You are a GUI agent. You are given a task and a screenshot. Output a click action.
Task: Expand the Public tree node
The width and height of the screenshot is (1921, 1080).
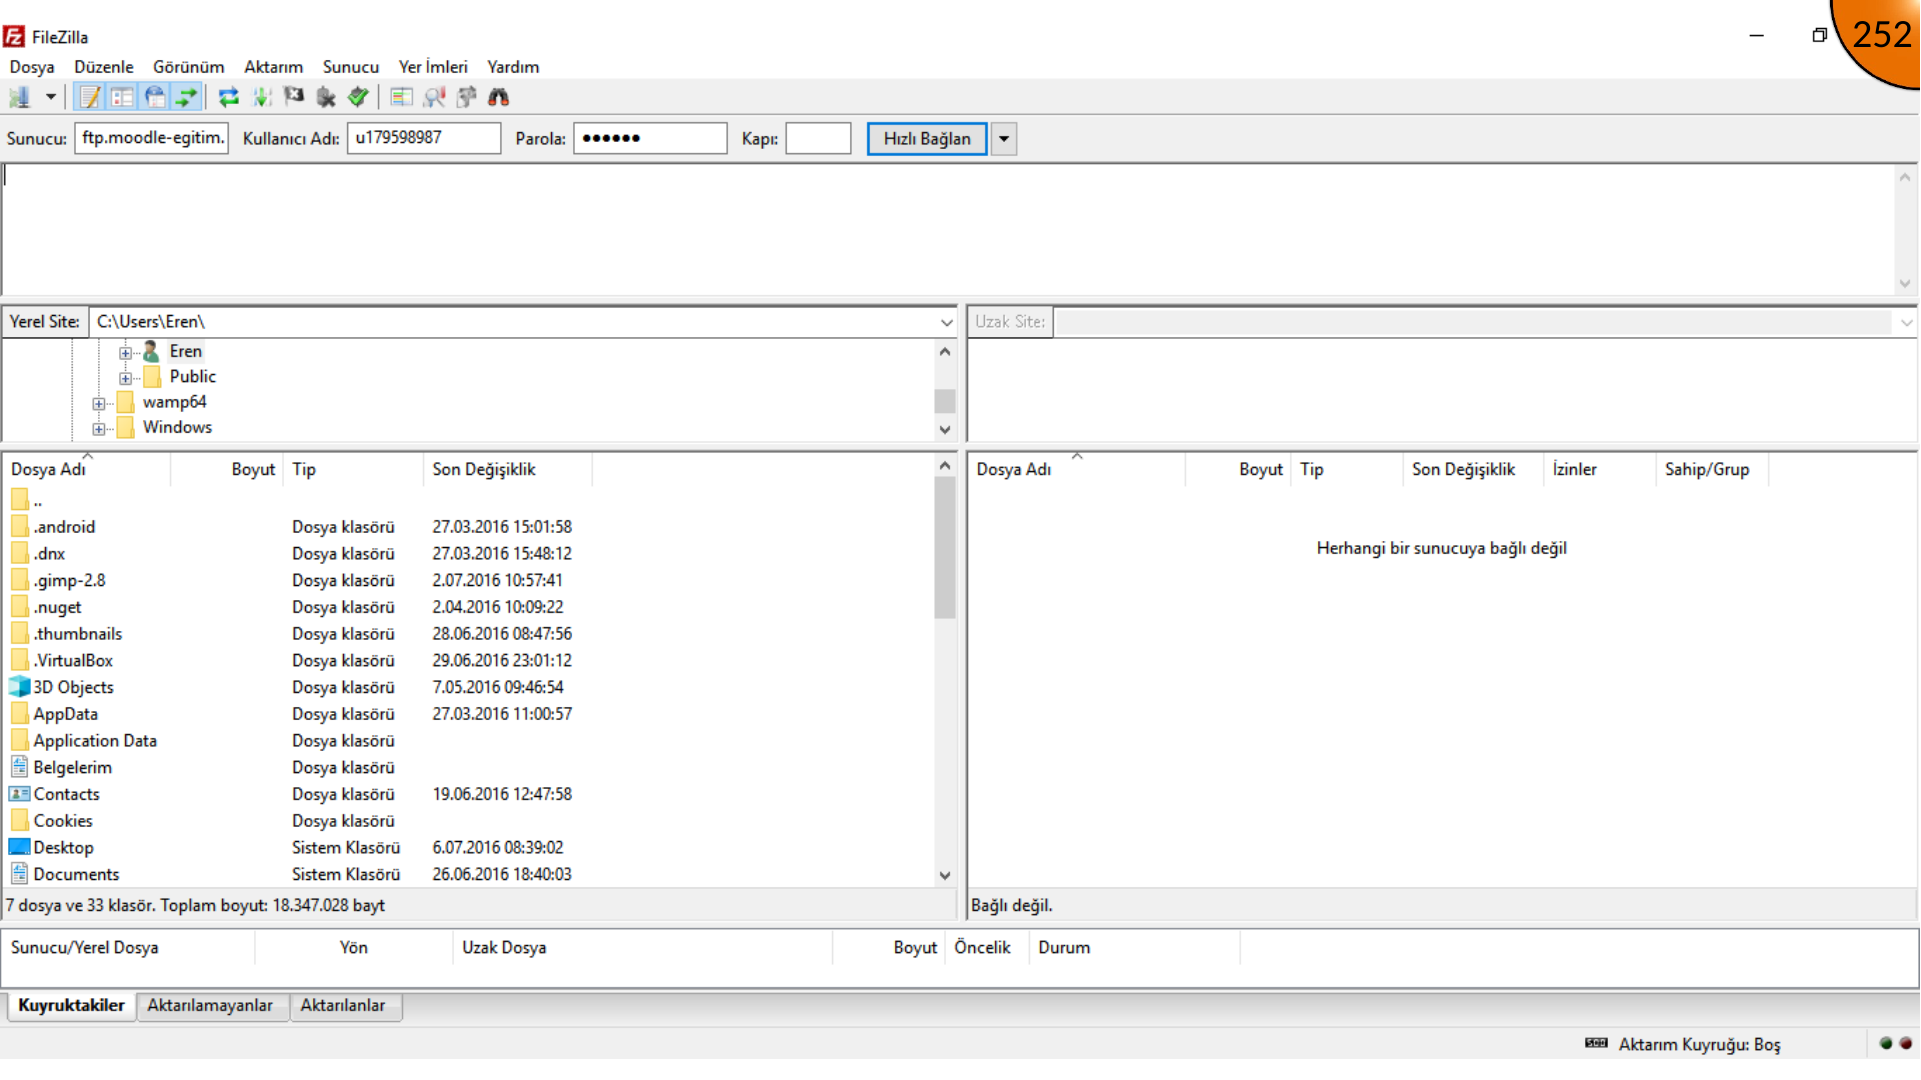[125, 378]
